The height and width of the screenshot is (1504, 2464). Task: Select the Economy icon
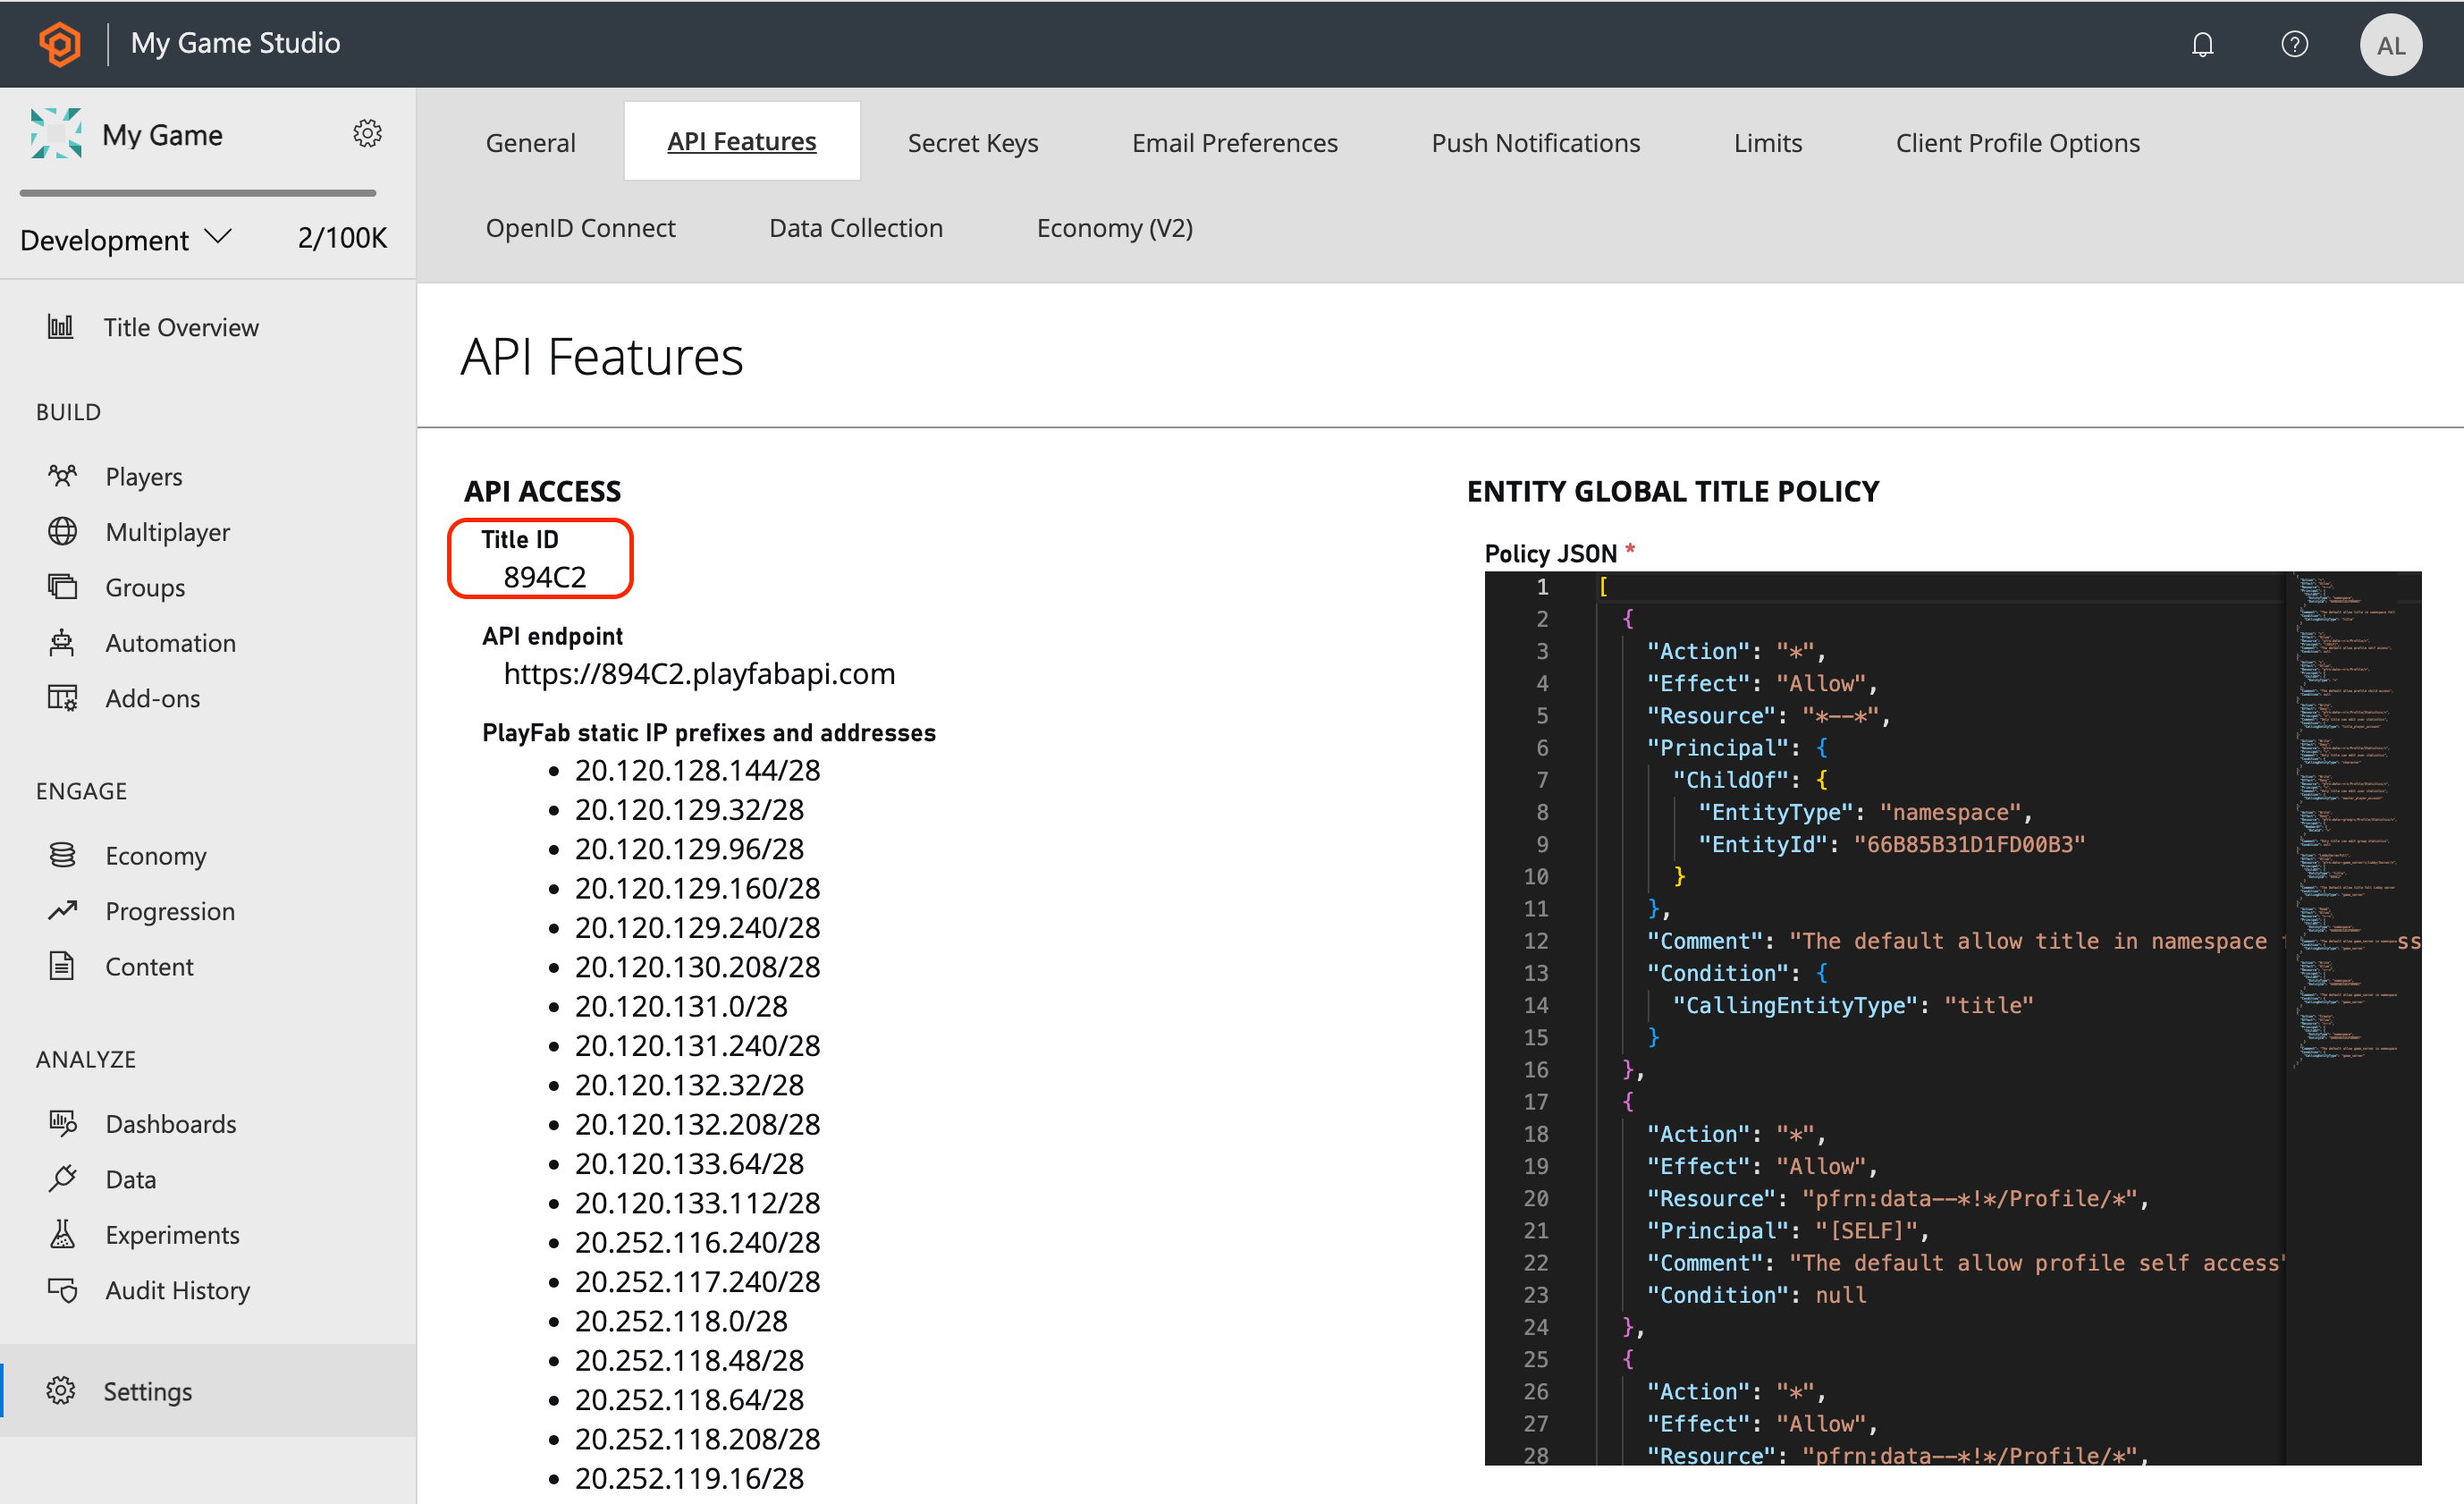click(x=62, y=855)
